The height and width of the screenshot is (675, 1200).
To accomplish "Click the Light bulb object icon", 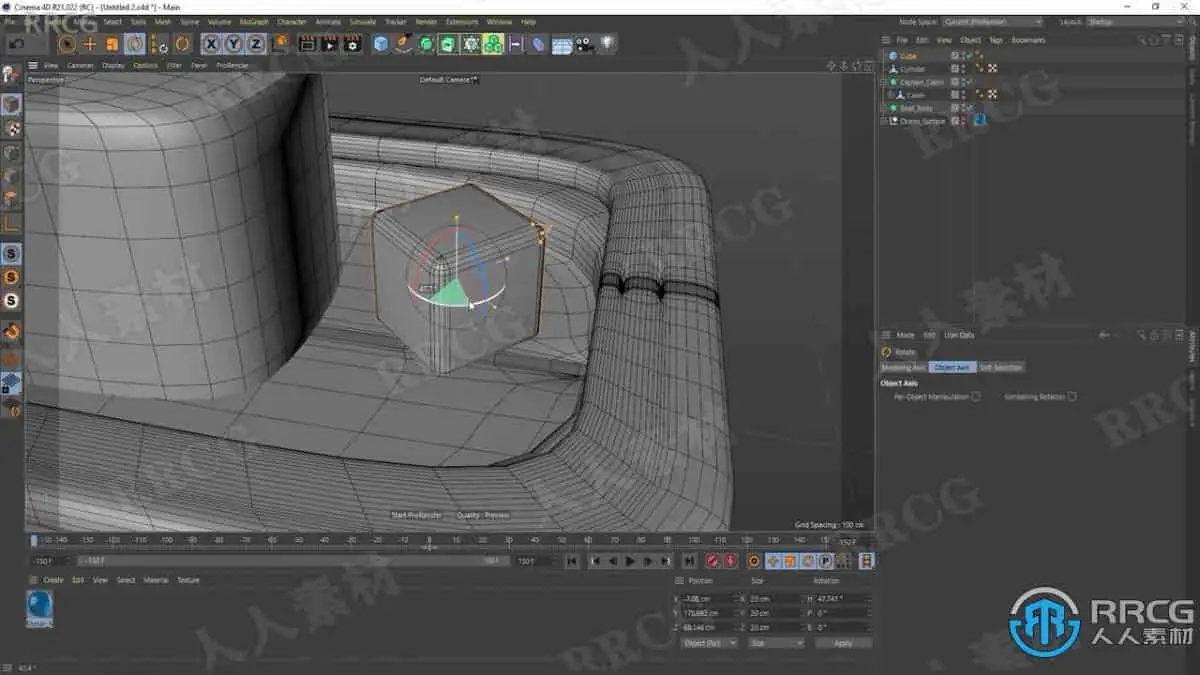I will click(x=607, y=44).
